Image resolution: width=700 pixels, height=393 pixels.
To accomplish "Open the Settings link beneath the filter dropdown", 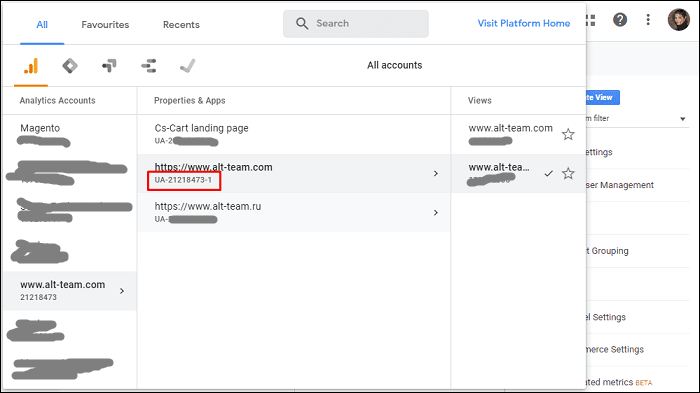I will point(599,152).
